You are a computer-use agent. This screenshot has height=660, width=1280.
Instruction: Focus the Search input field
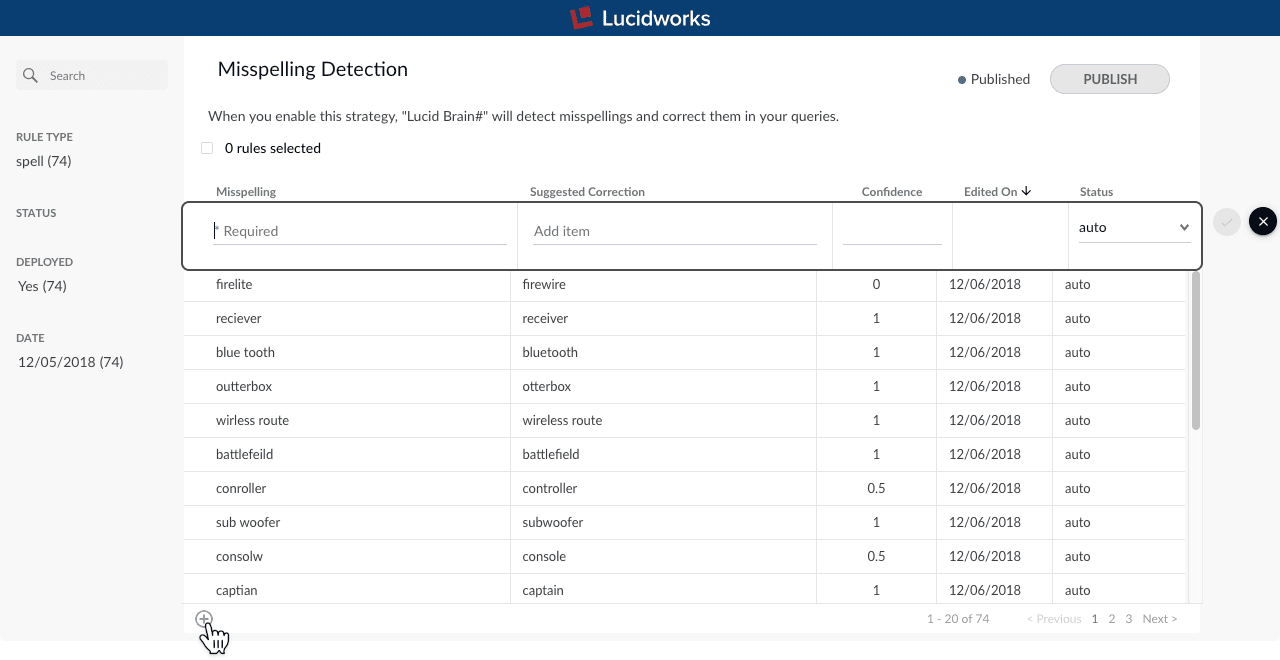click(92, 75)
